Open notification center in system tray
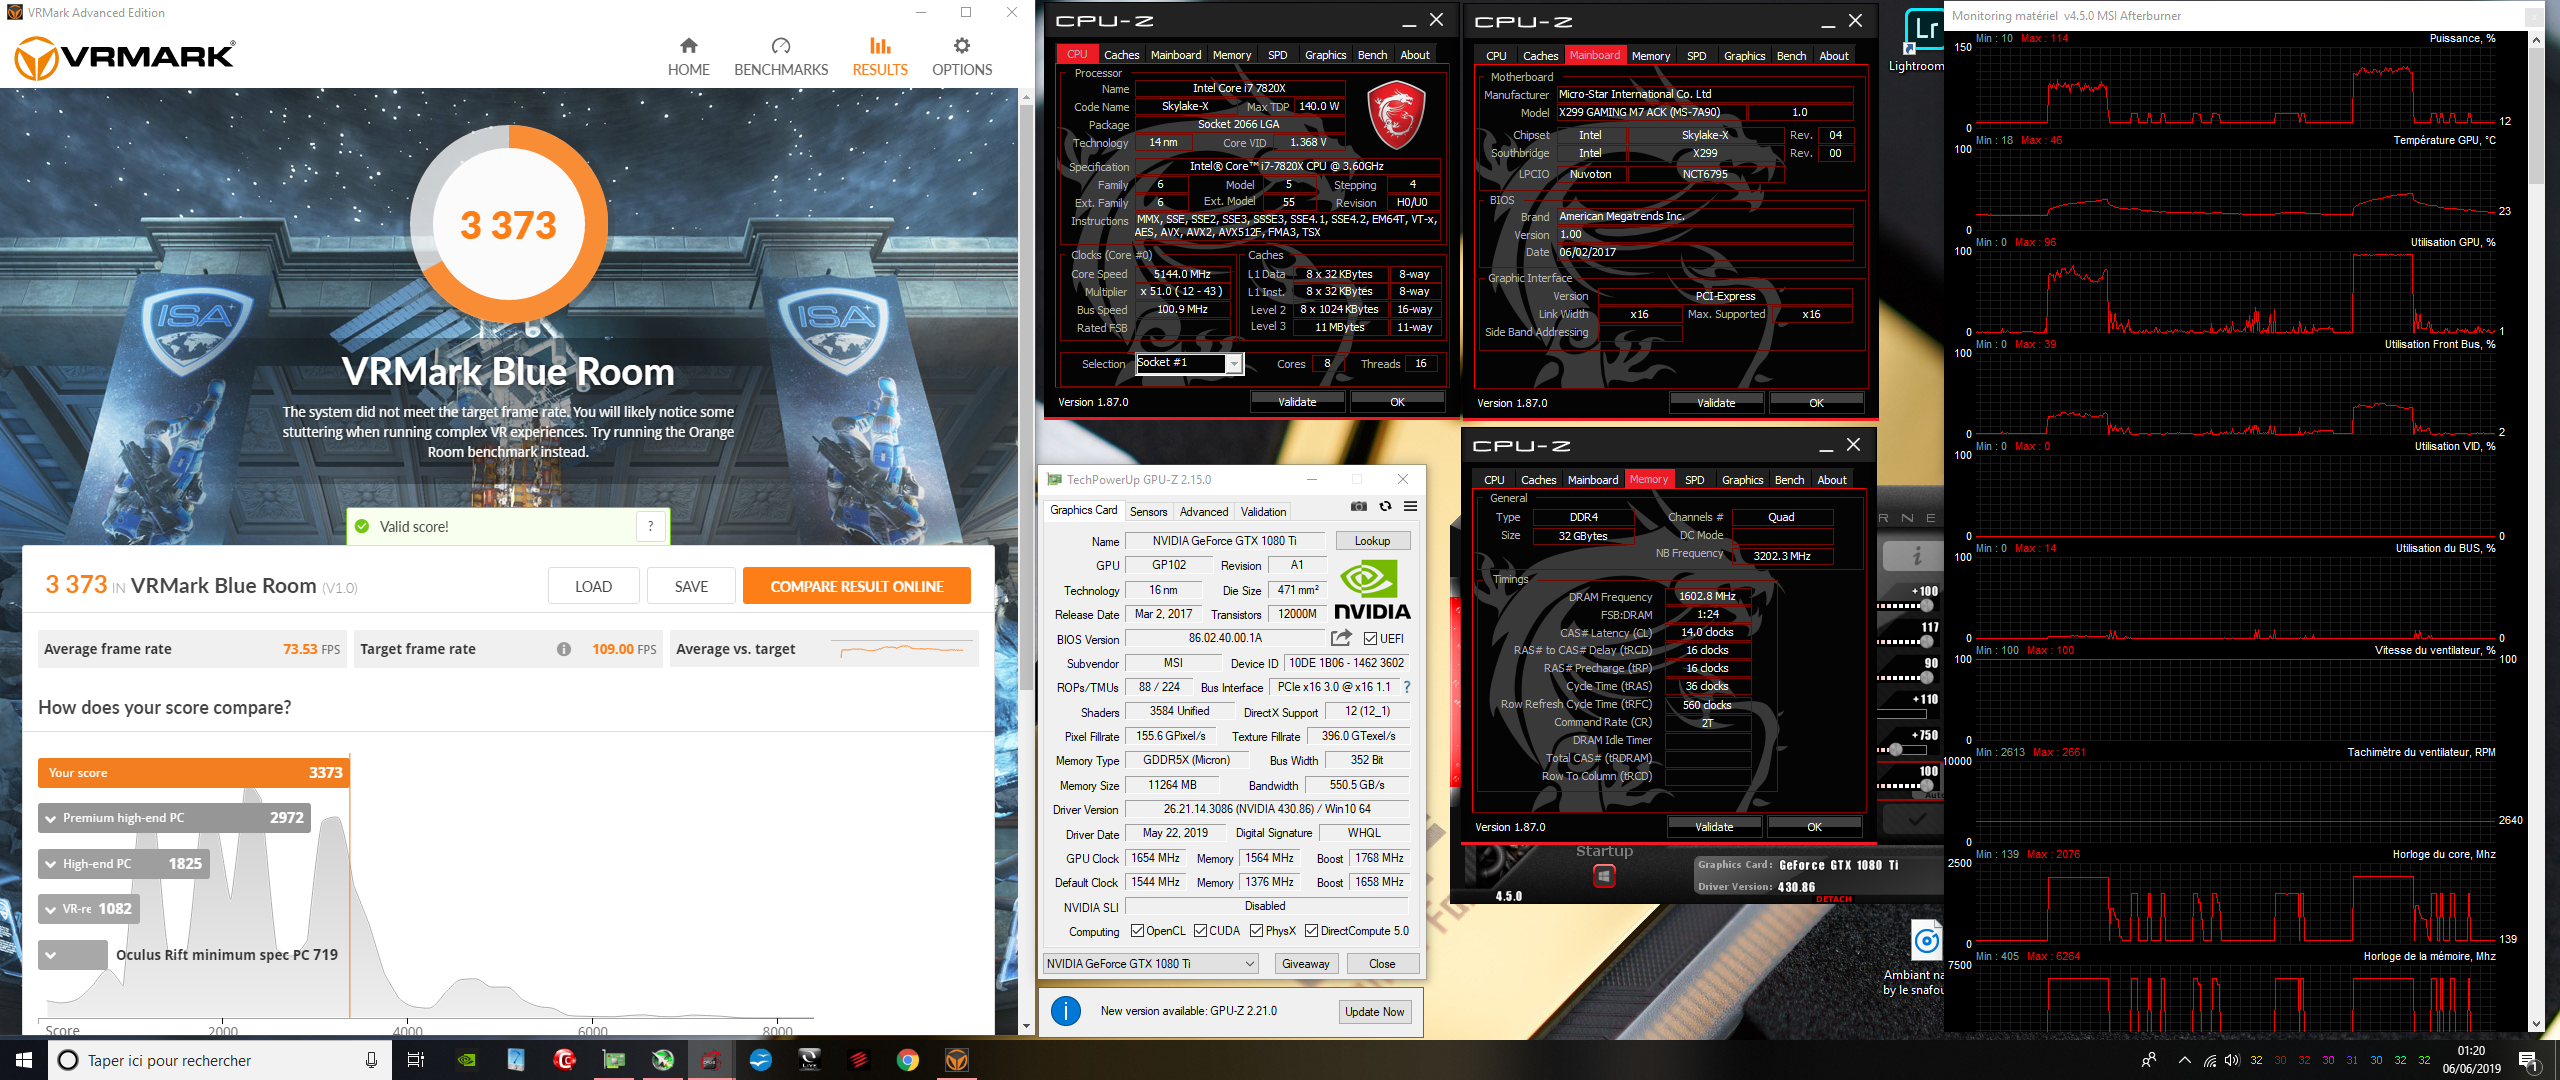 click(2528, 1060)
